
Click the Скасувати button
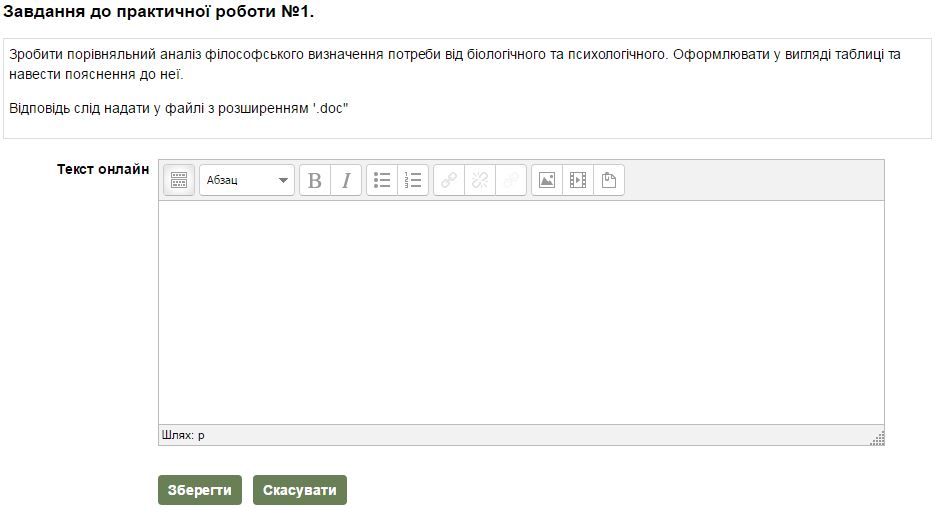pos(300,490)
